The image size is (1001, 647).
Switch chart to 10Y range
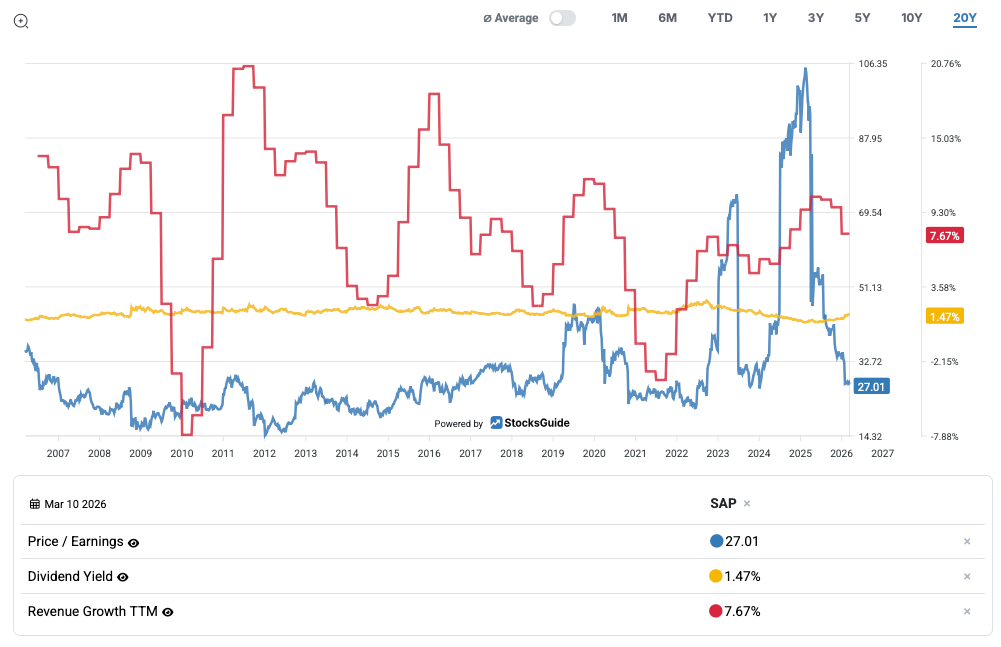911,18
